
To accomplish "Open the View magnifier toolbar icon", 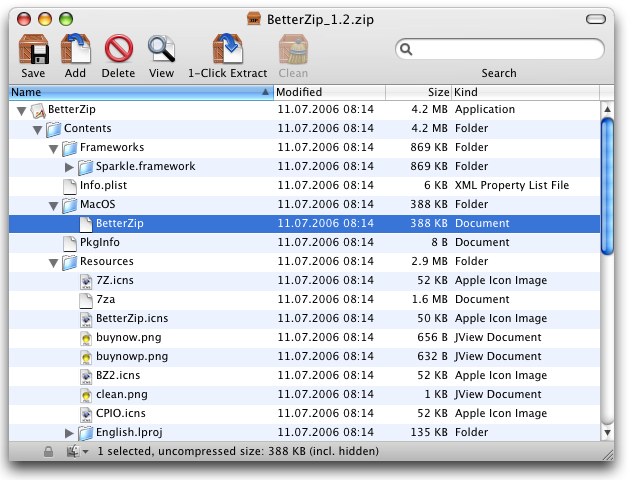I will pyautogui.click(x=161, y=49).
